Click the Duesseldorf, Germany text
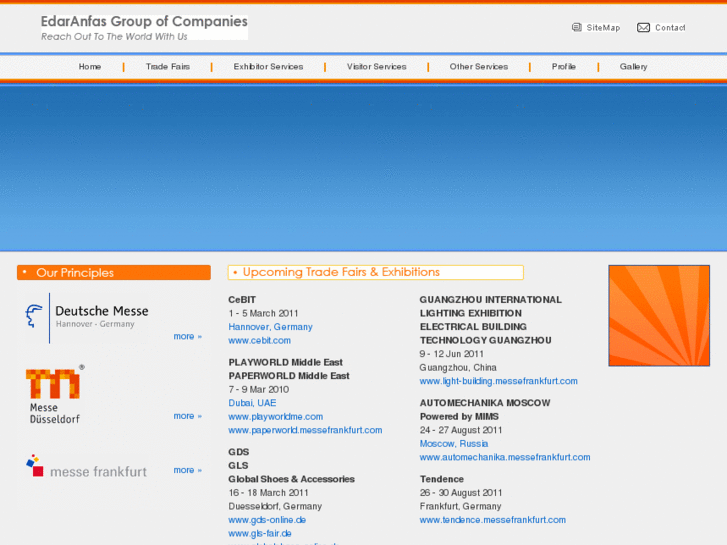 [x=275, y=507]
